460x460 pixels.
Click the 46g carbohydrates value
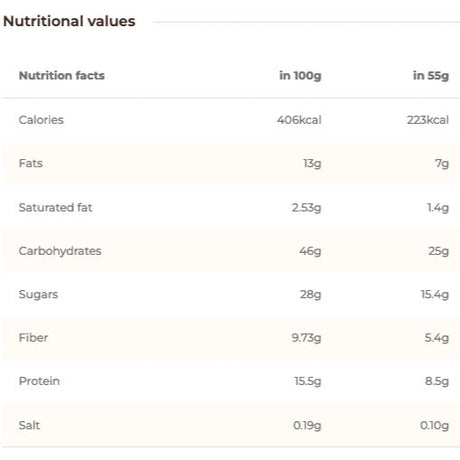click(x=310, y=251)
